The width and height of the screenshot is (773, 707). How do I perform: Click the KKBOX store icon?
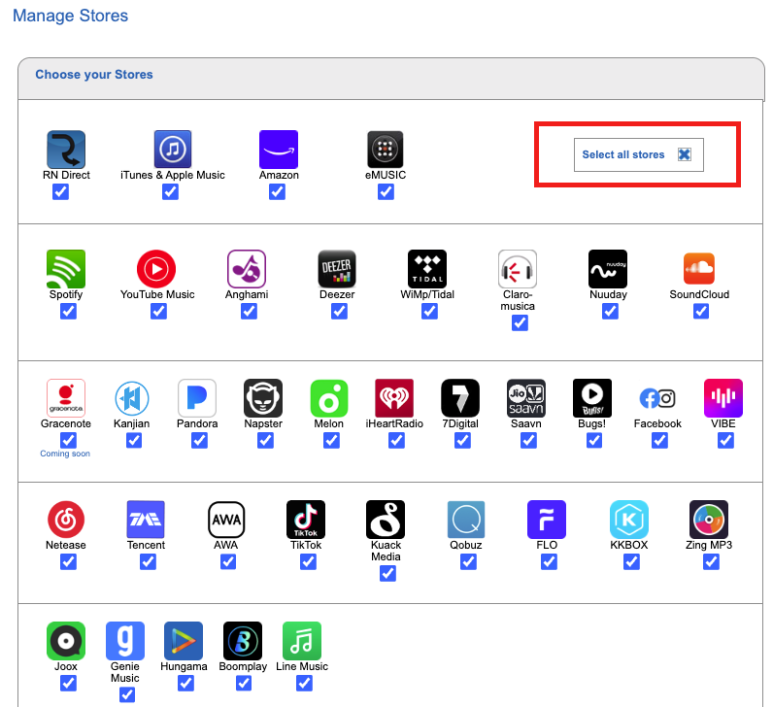(629, 519)
